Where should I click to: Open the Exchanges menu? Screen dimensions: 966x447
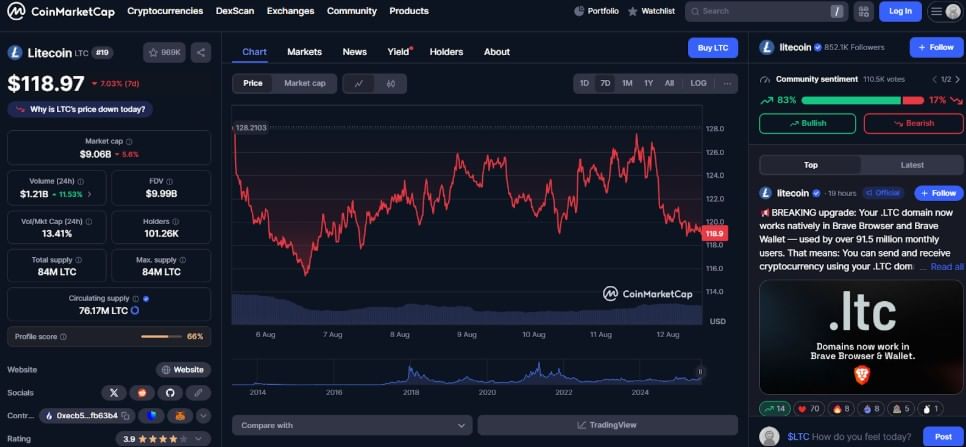pyautogui.click(x=290, y=11)
